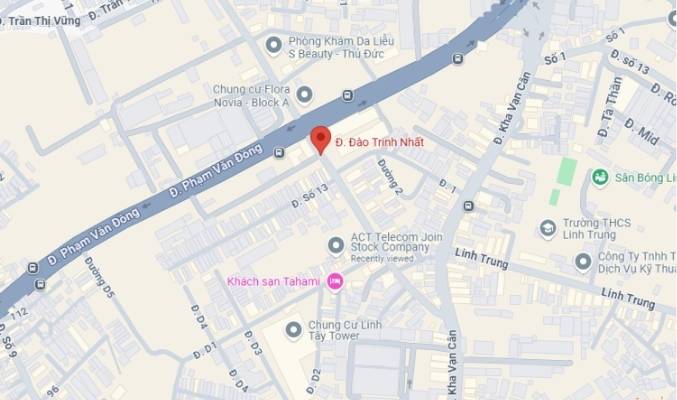Click the Trường THCS Linh Trung school icon
The height and width of the screenshot is (400, 677).
(x=547, y=229)
